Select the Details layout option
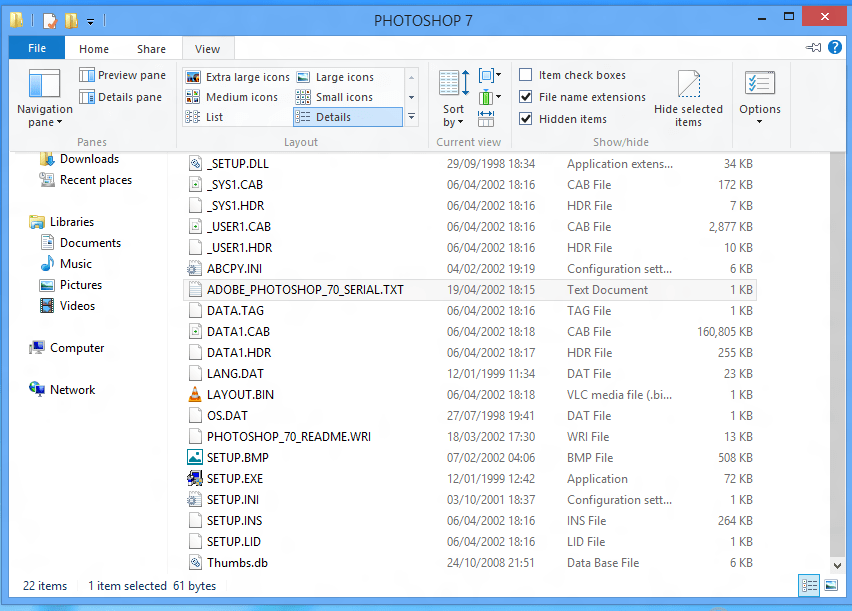The height and width of the screenshot is (611, 852). [348, 117]
